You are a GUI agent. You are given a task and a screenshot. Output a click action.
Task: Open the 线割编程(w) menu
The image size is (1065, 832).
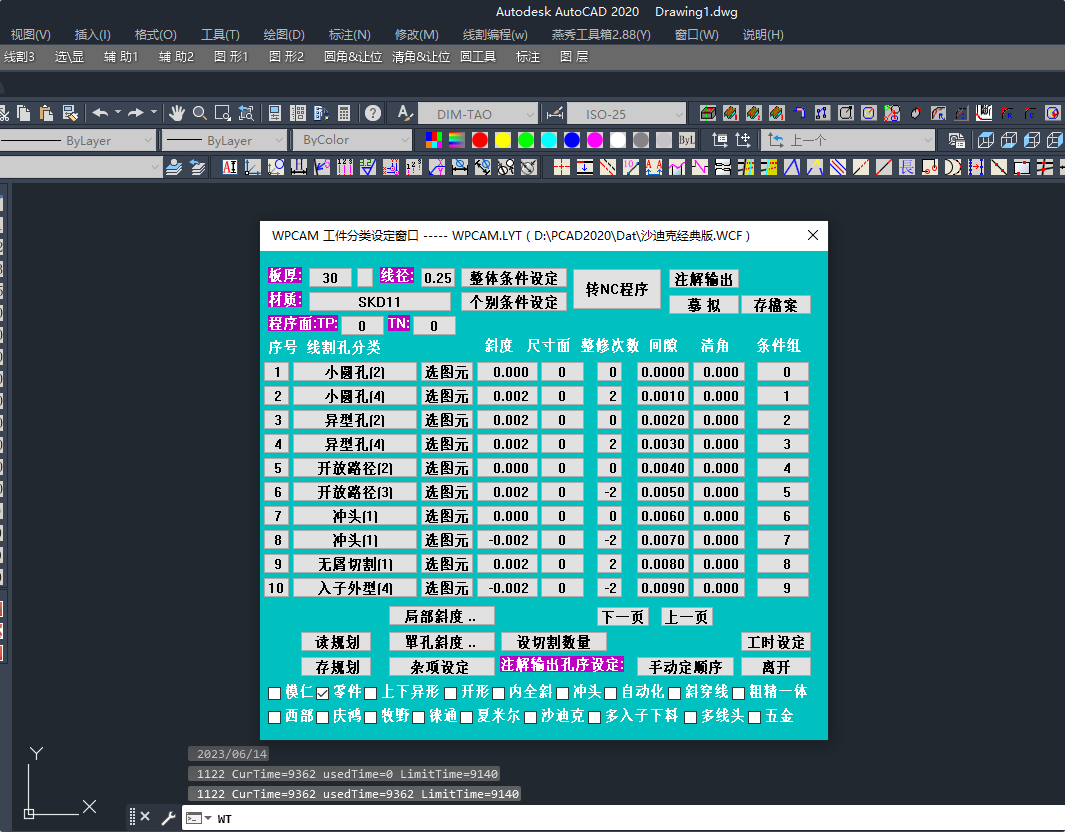coord(495,35)
